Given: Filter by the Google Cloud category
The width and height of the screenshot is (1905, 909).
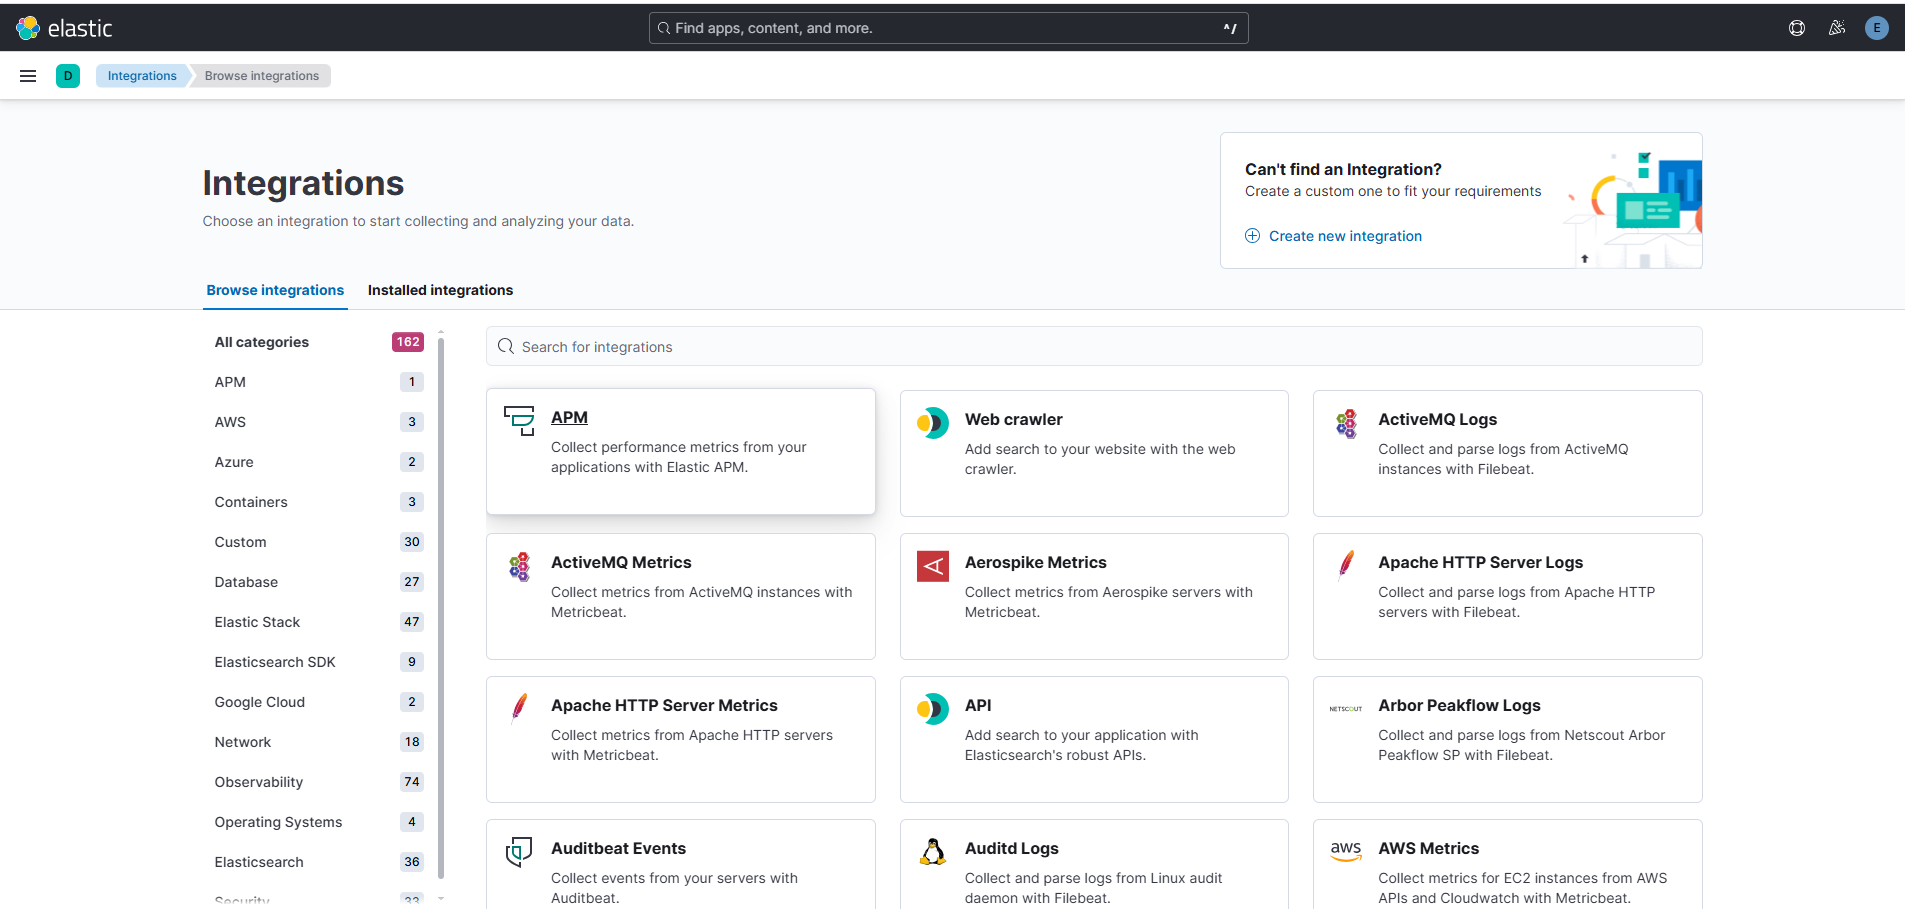Looking at the screenshot, I should coord(319,702).
